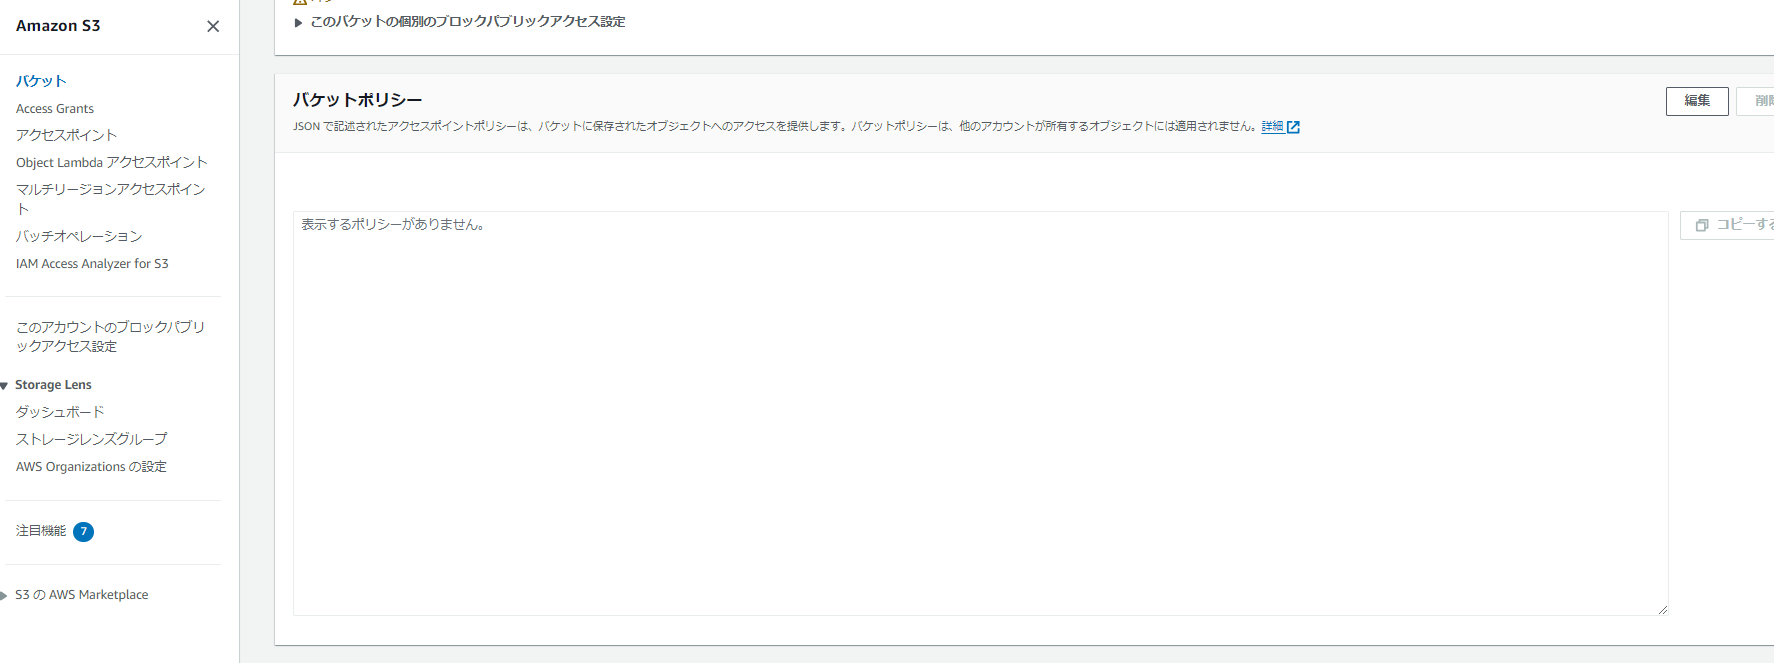
Task: Open the 詳細 link
Action: tap(1272, 127)
